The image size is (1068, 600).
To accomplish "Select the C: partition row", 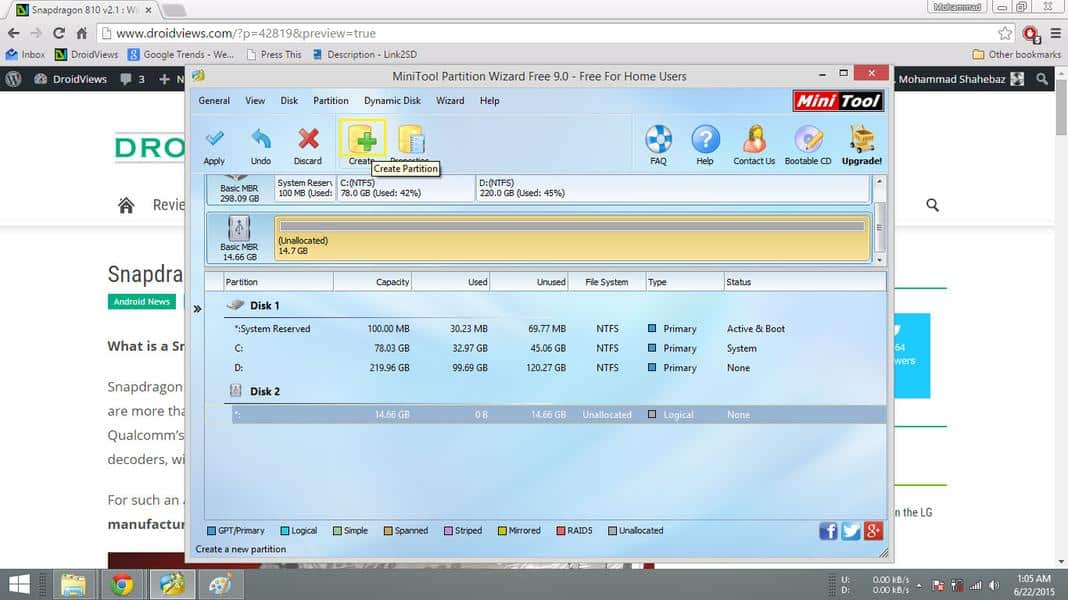I will (559, 348).
